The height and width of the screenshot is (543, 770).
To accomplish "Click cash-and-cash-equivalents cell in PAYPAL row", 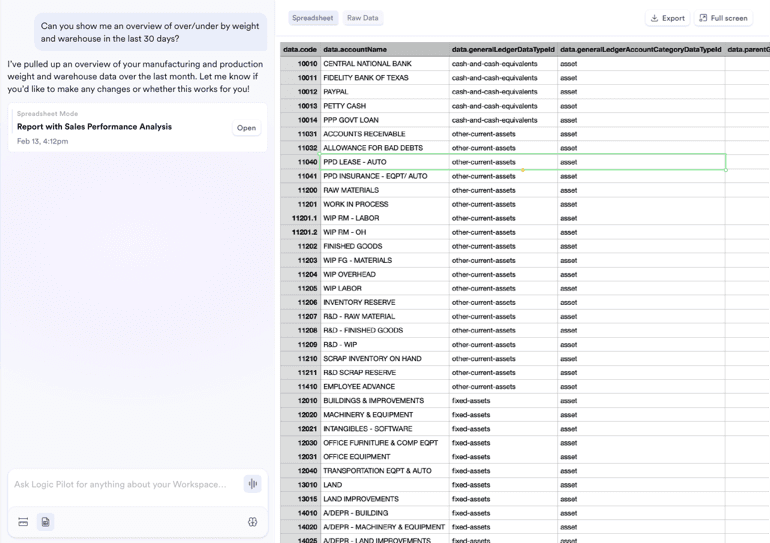I will click(503, 92).
